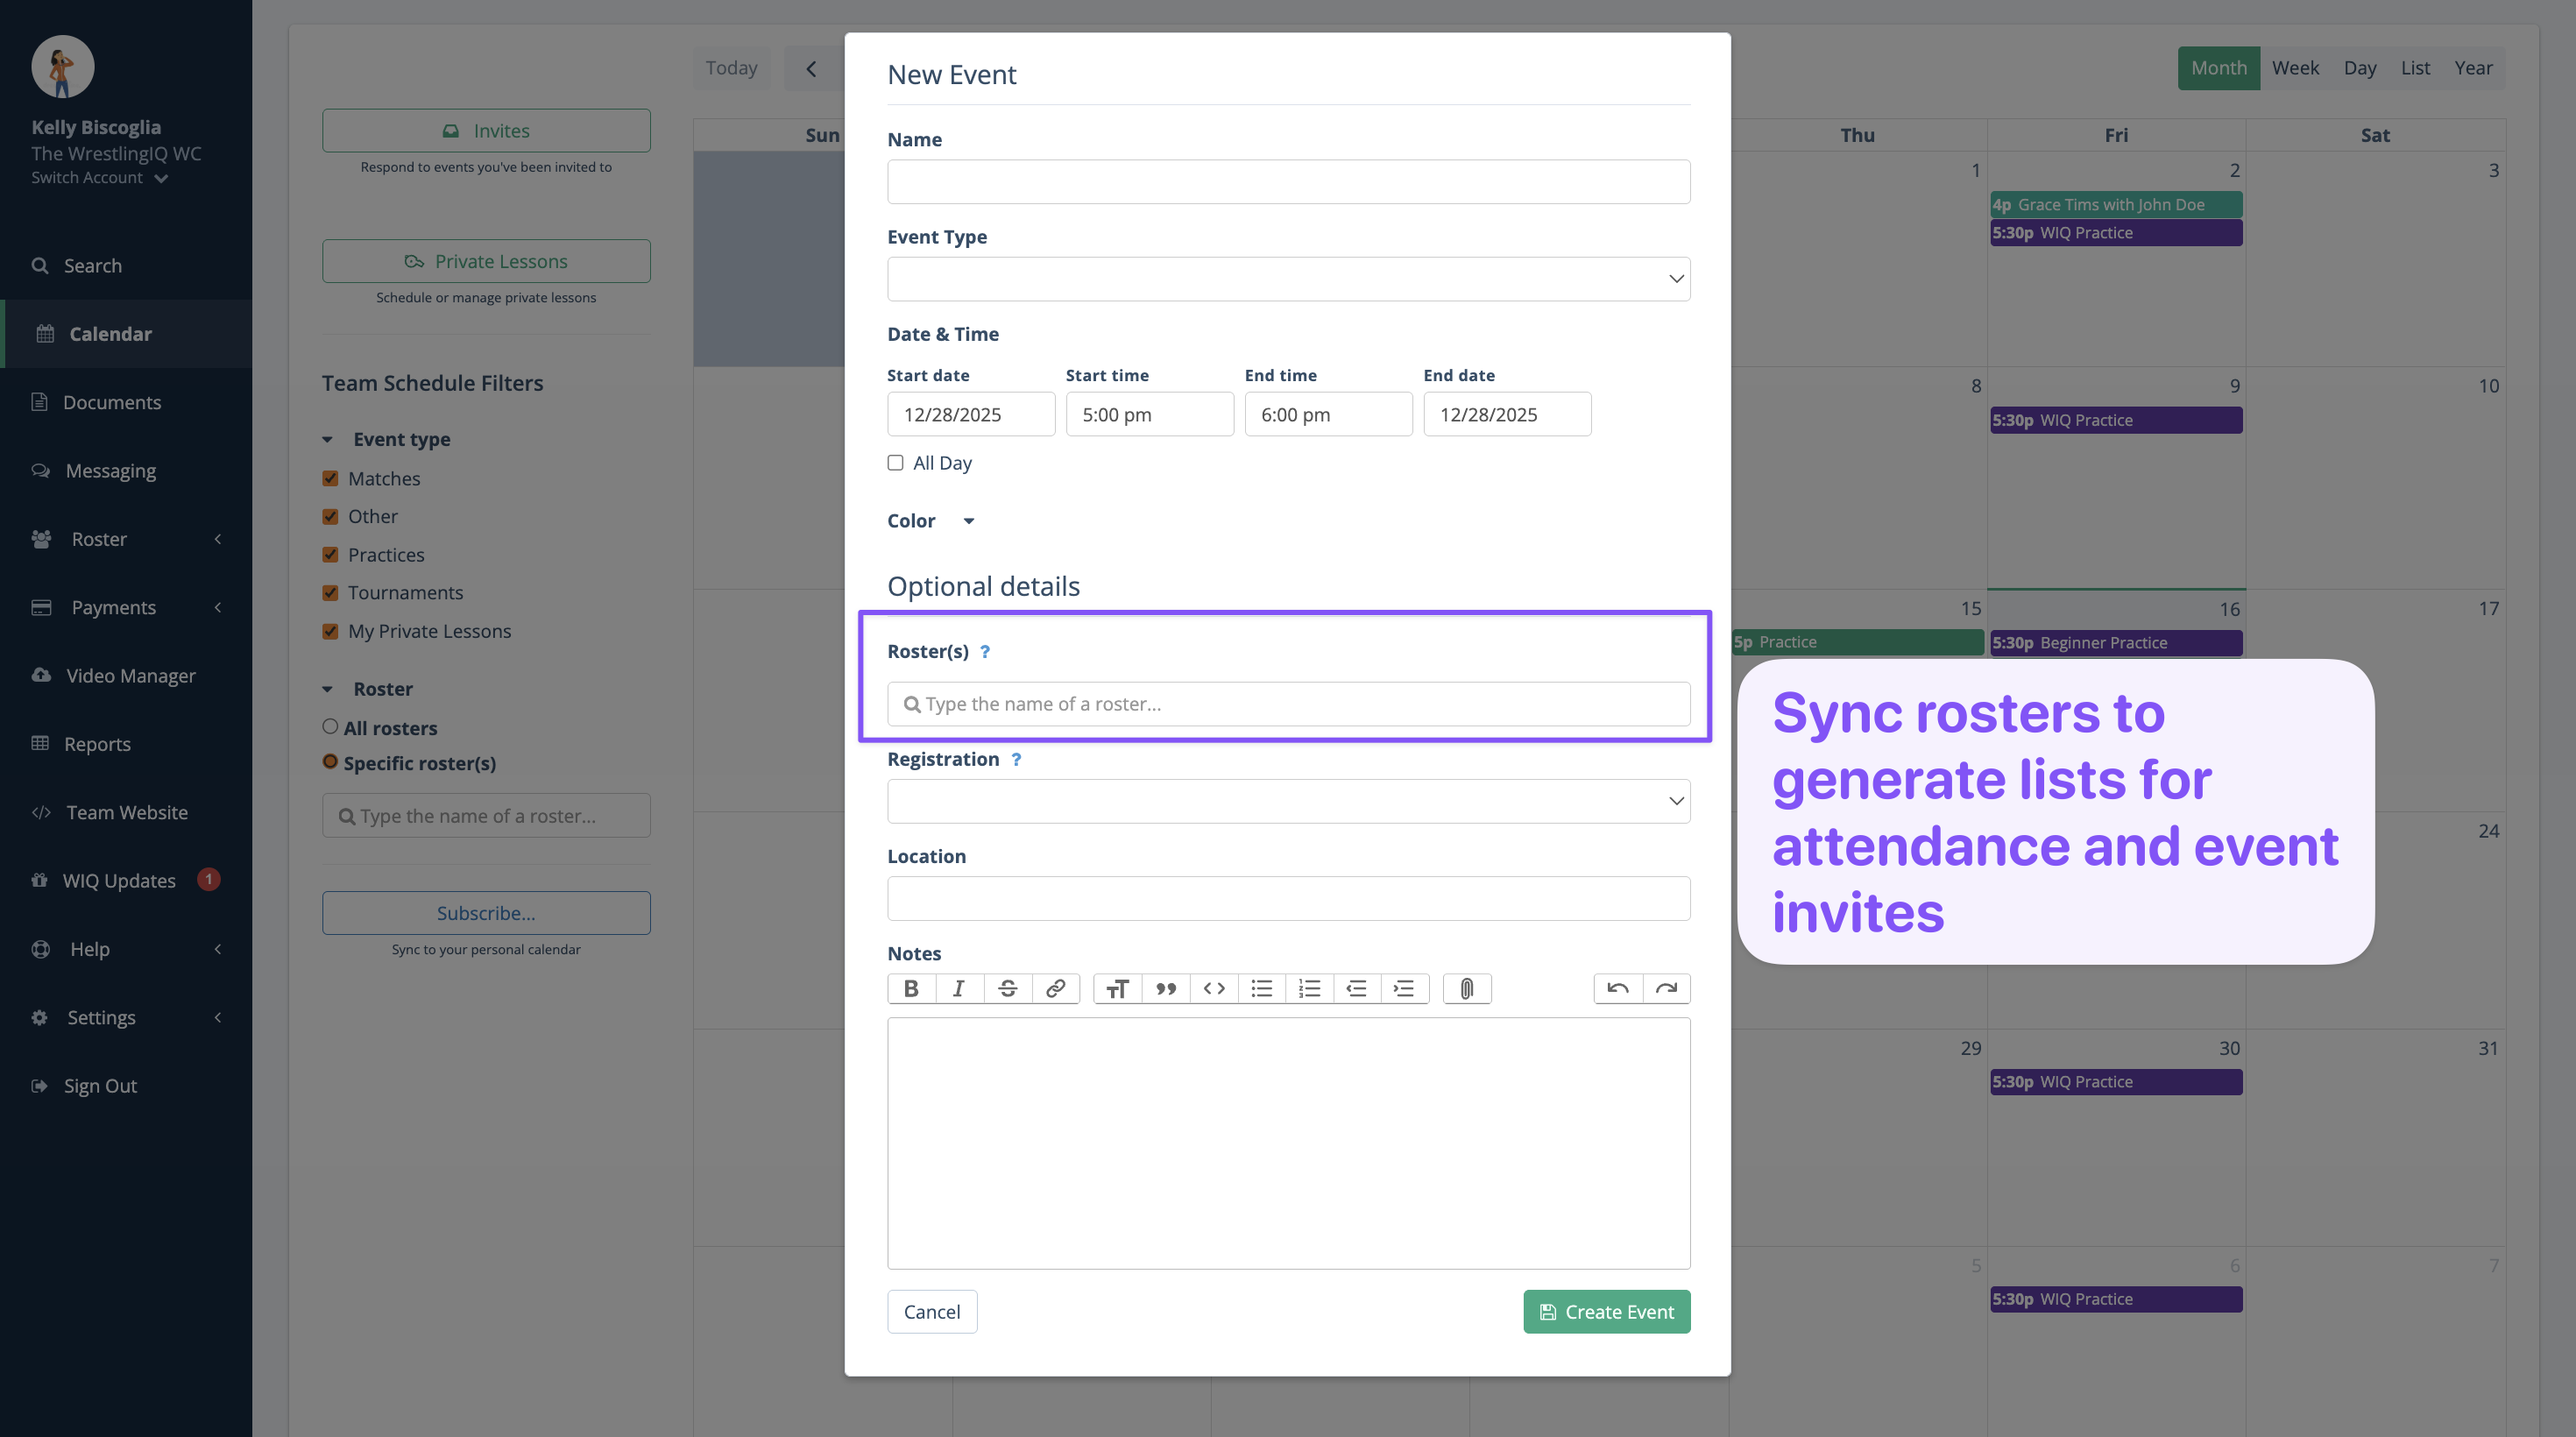Image resolution: width=2576 pixels, height=1437 pixels.
Task: Click the code formatting icon
Action: click(x=1213, y=988)
